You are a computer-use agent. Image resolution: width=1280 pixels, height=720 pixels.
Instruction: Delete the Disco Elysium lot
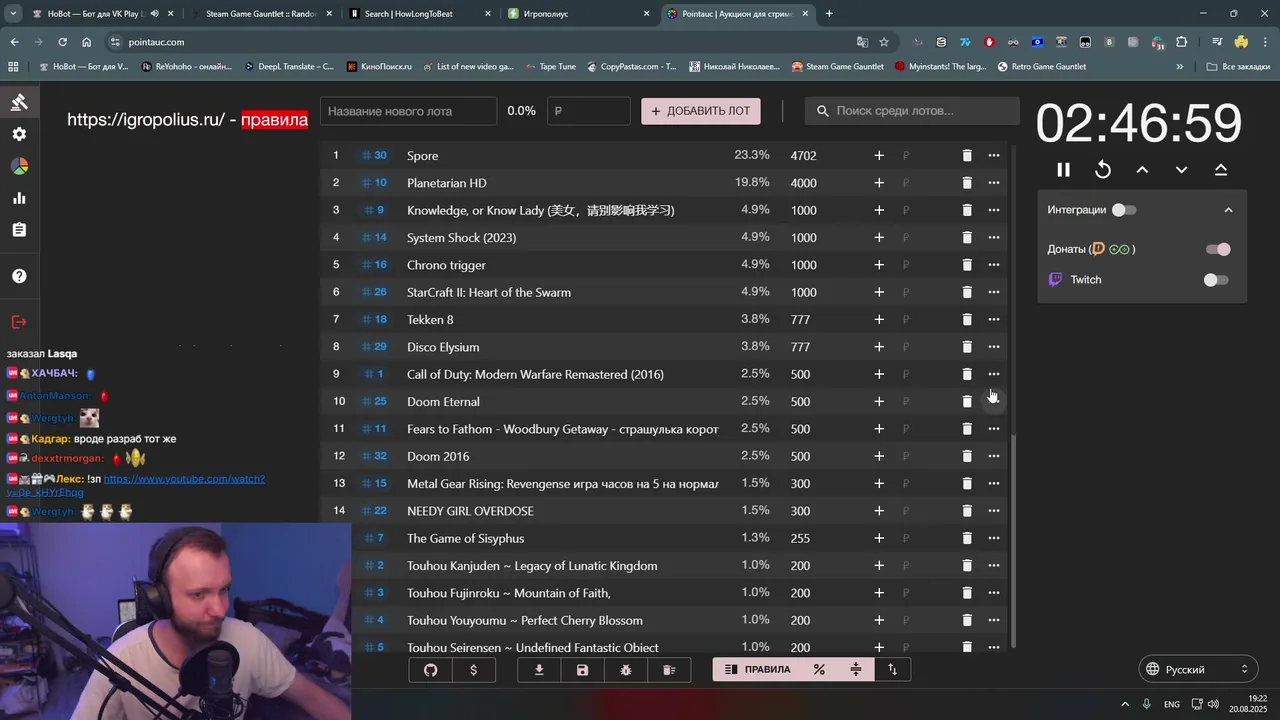pos(967,347)
